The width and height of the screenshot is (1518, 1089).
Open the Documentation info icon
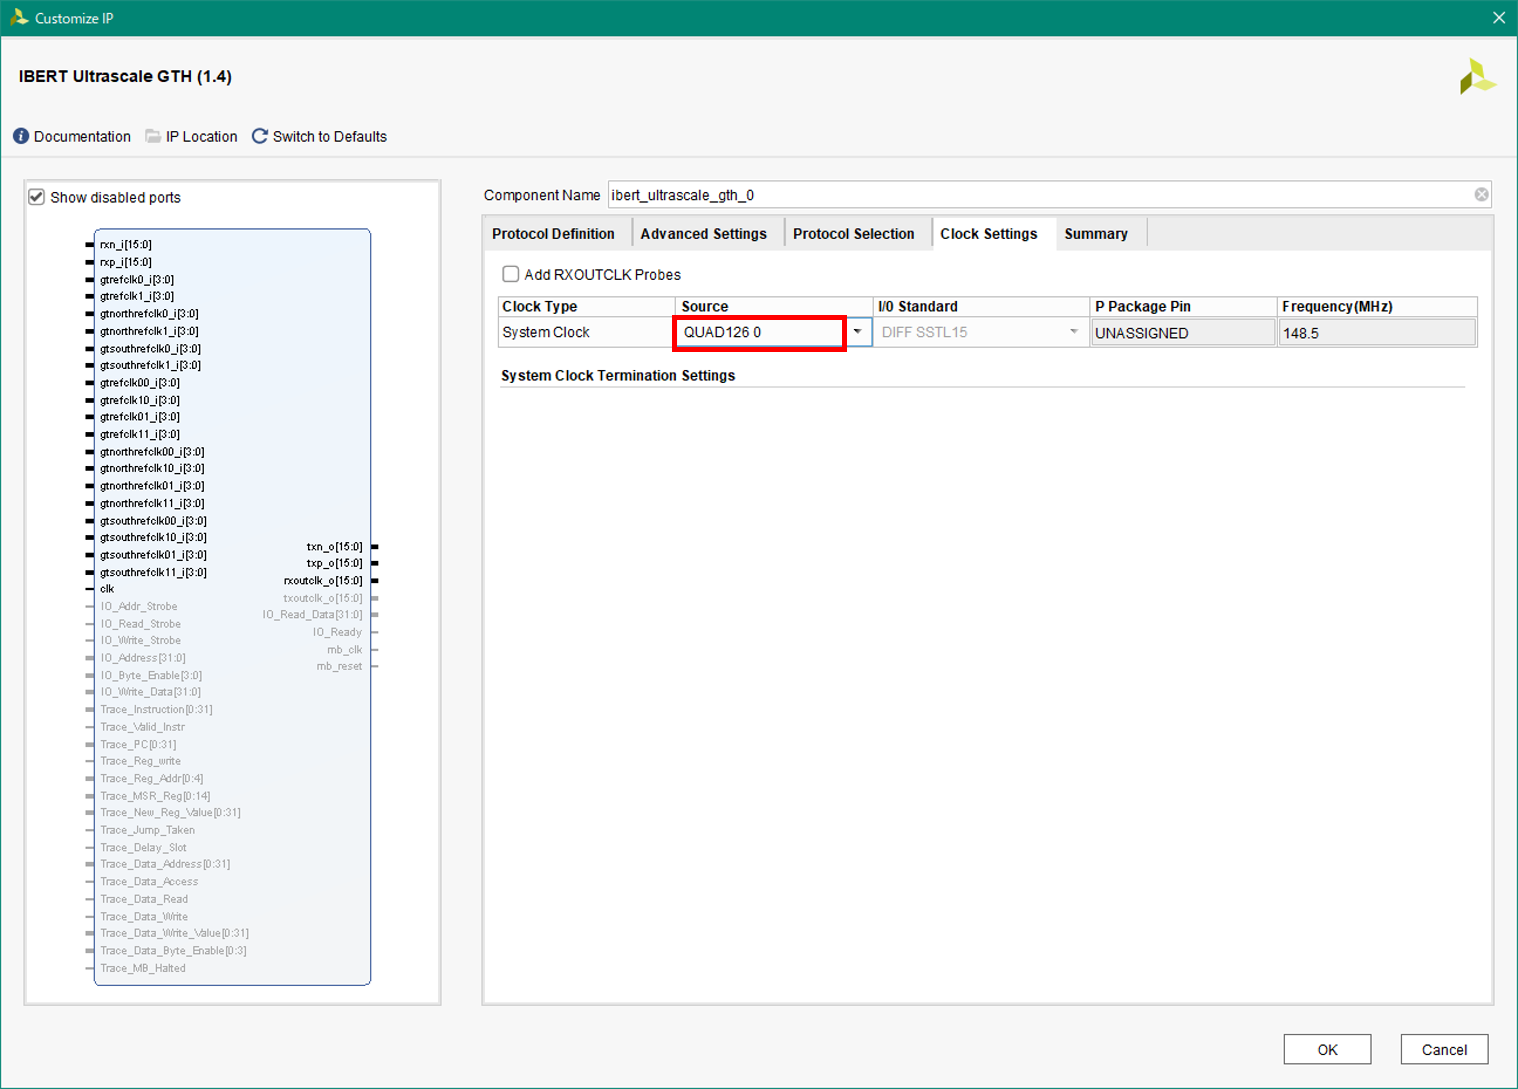21,136
